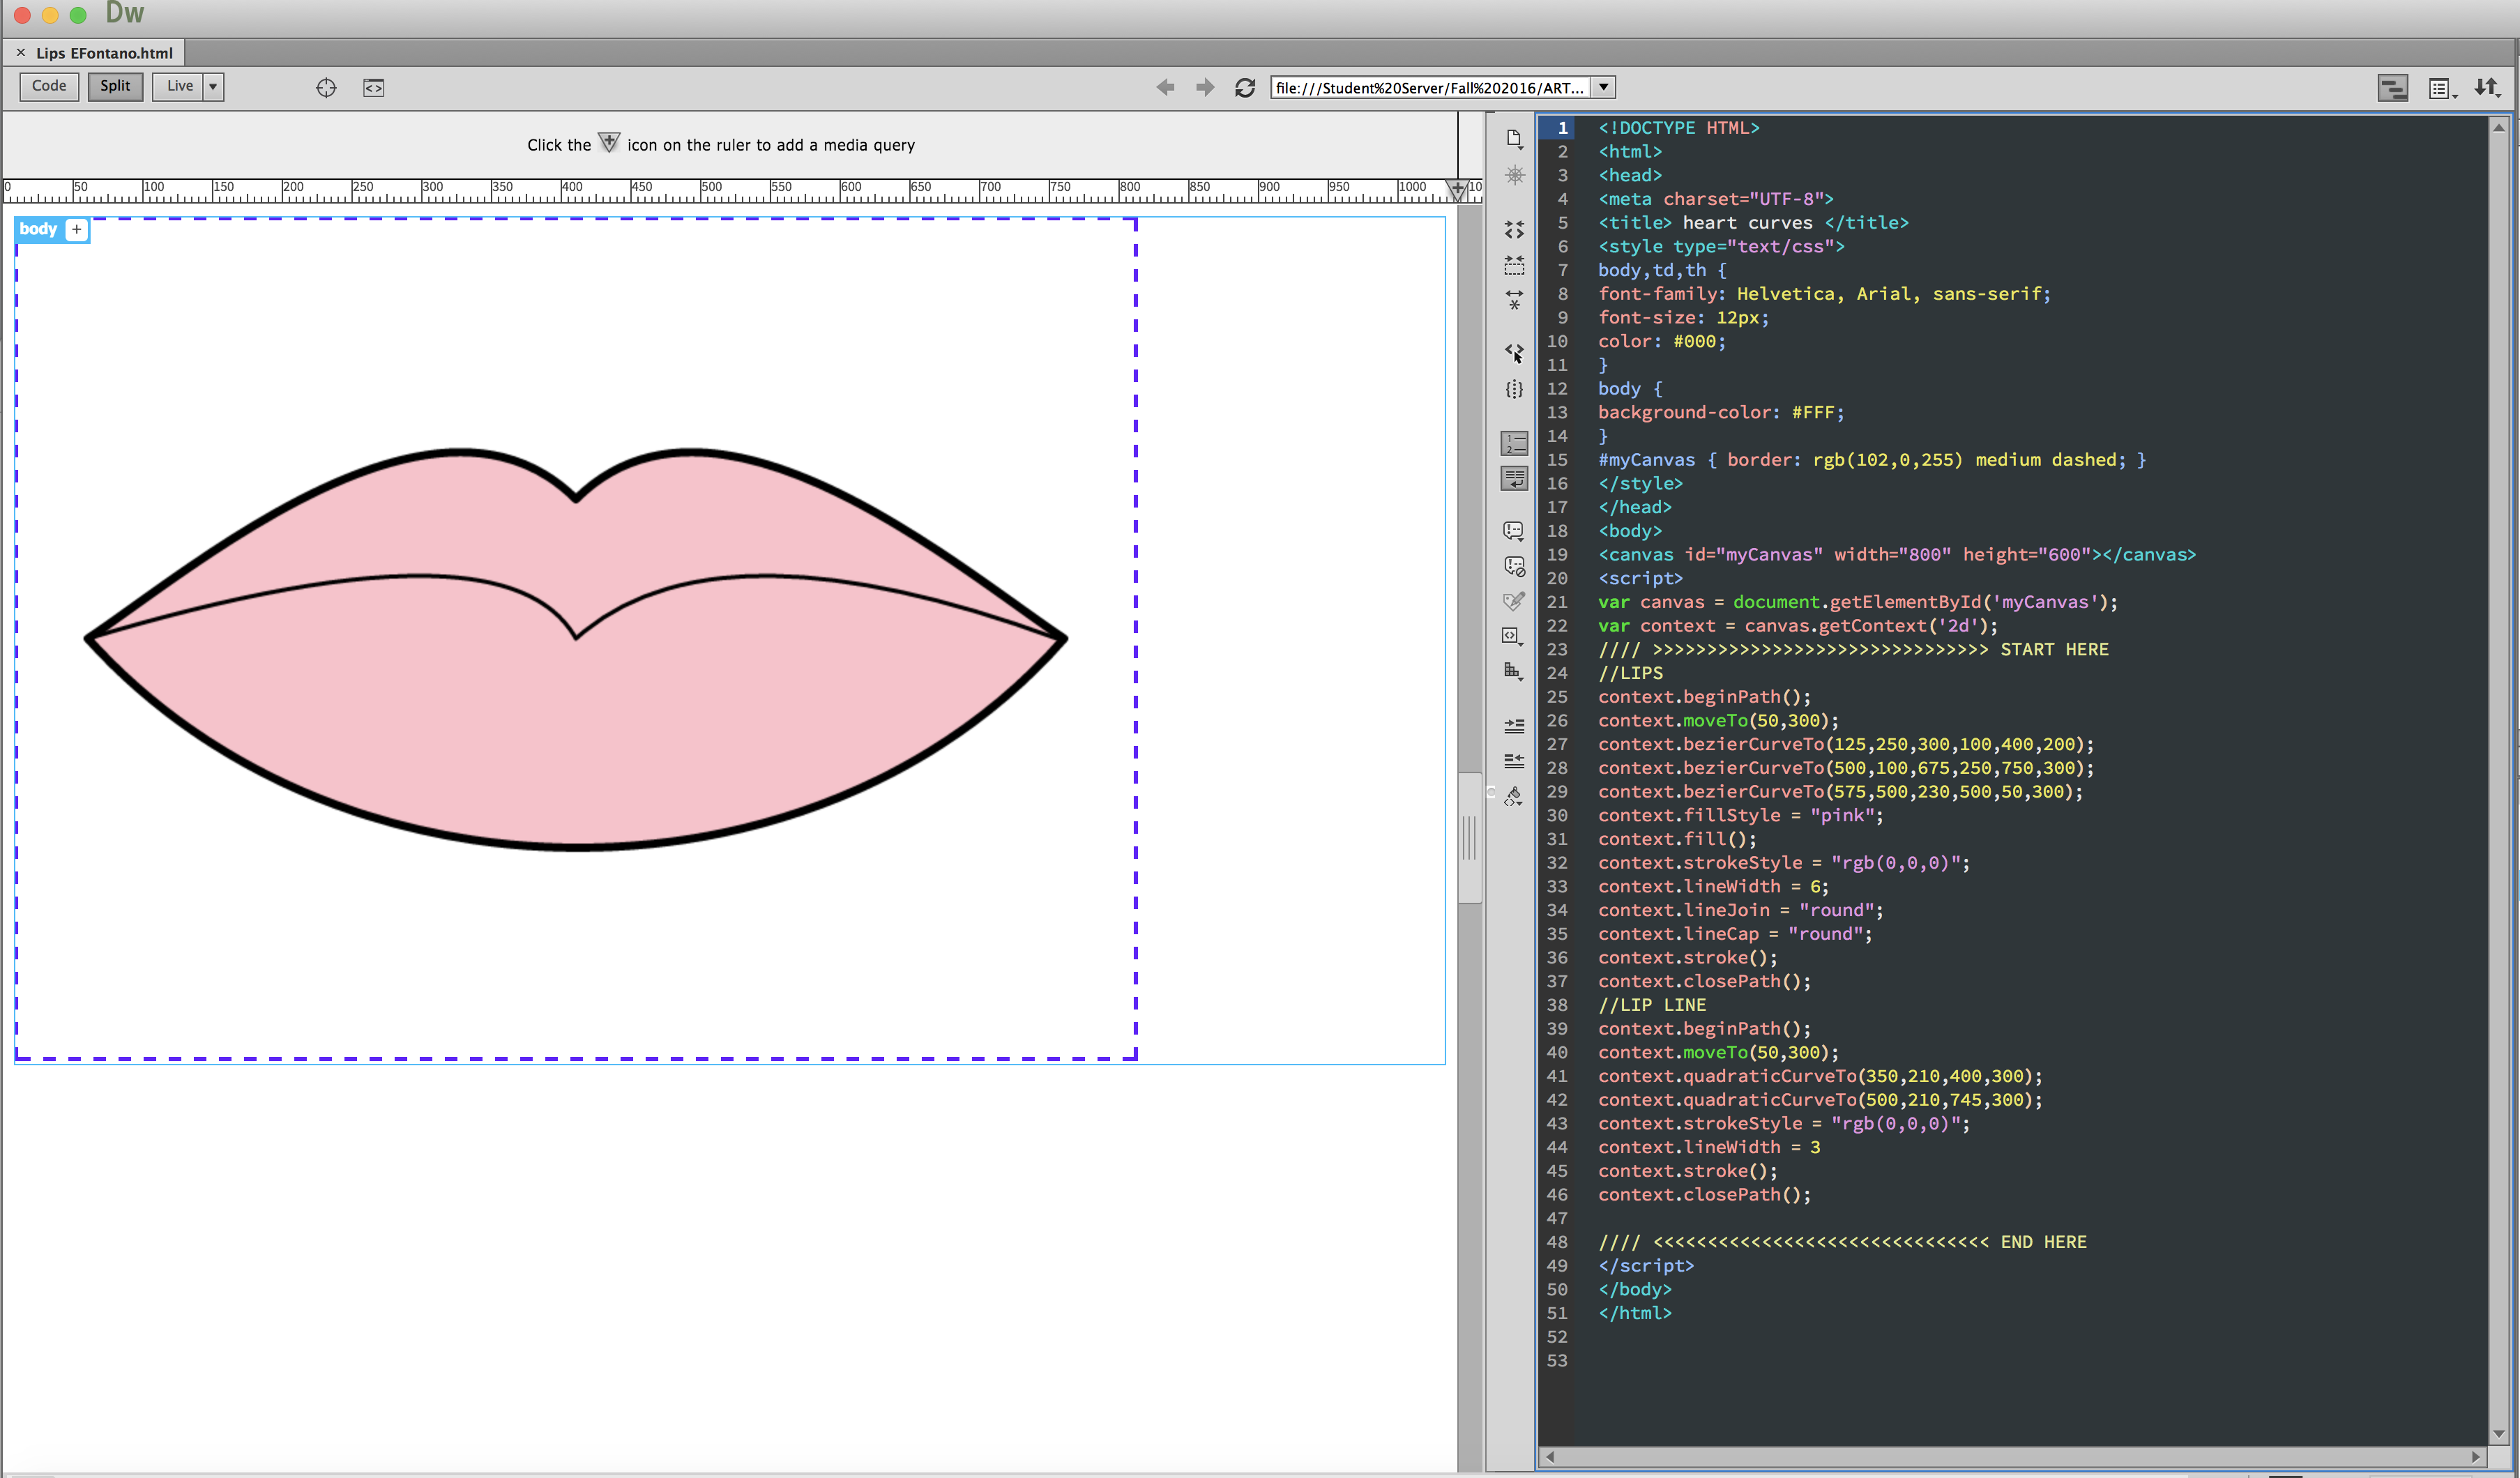Open the Live view dropdown arrow

pyautogui.click(x=213, y=87)
